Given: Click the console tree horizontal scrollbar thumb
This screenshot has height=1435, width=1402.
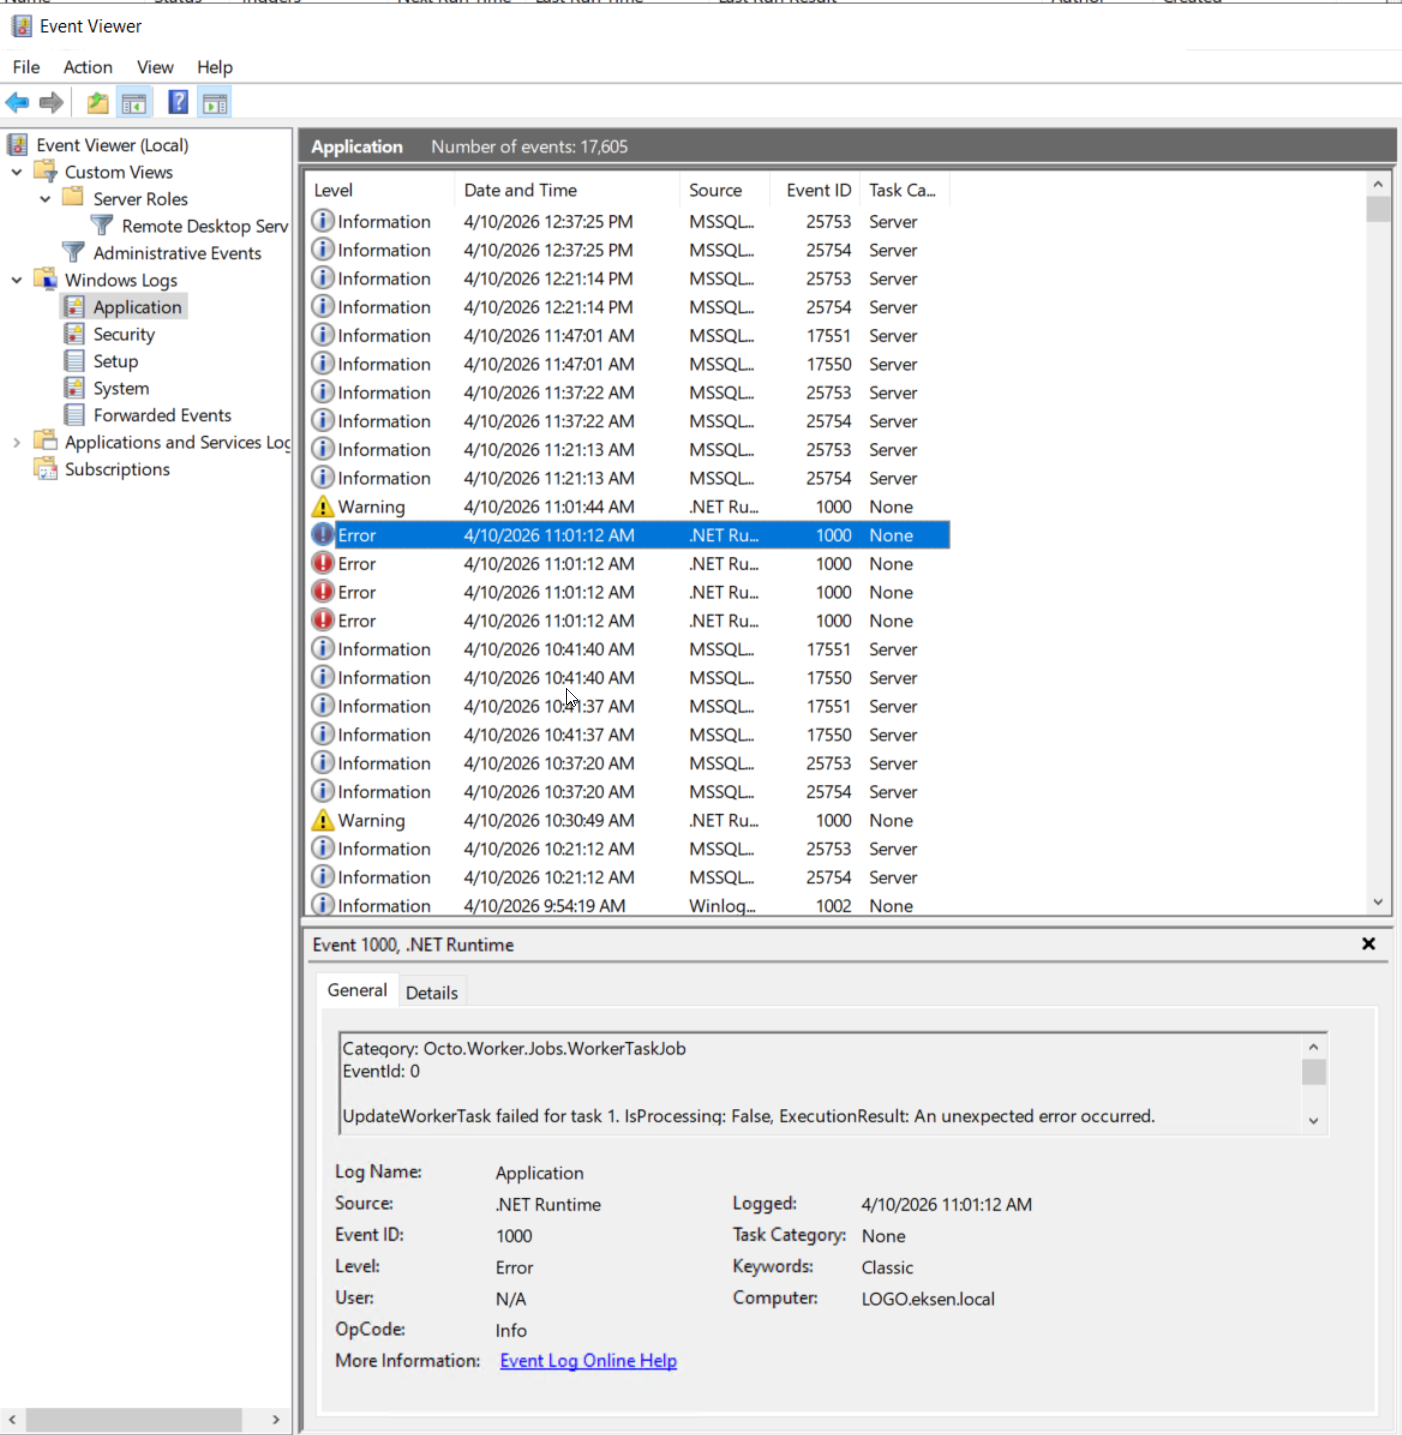Looking at the screenshot, I should coord(134,1419).
